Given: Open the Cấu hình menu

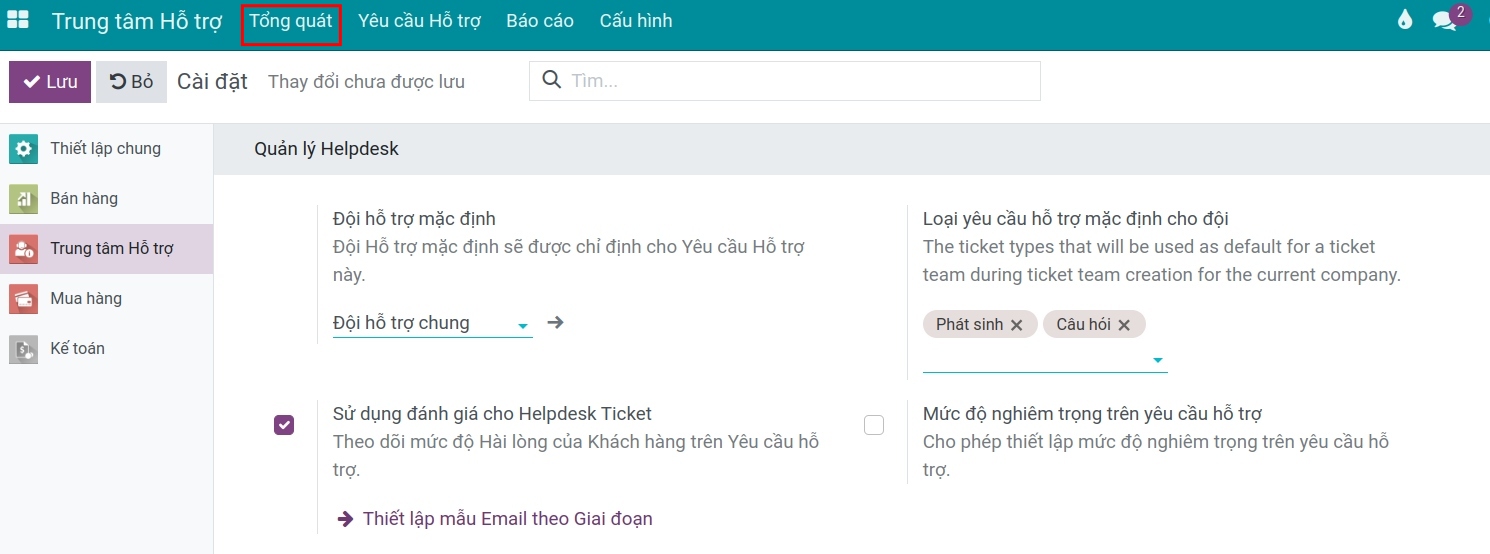Looking at the screenshot, I should point(636,21).
